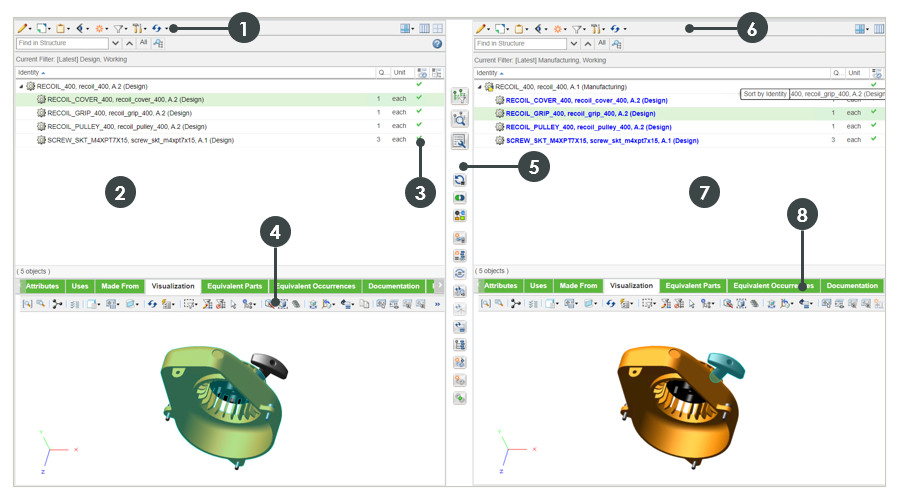The image size is (905, 502).
Task: Click the status checkmark for RECOIL_COVER_400 in left pane
Action: point(420,98)
